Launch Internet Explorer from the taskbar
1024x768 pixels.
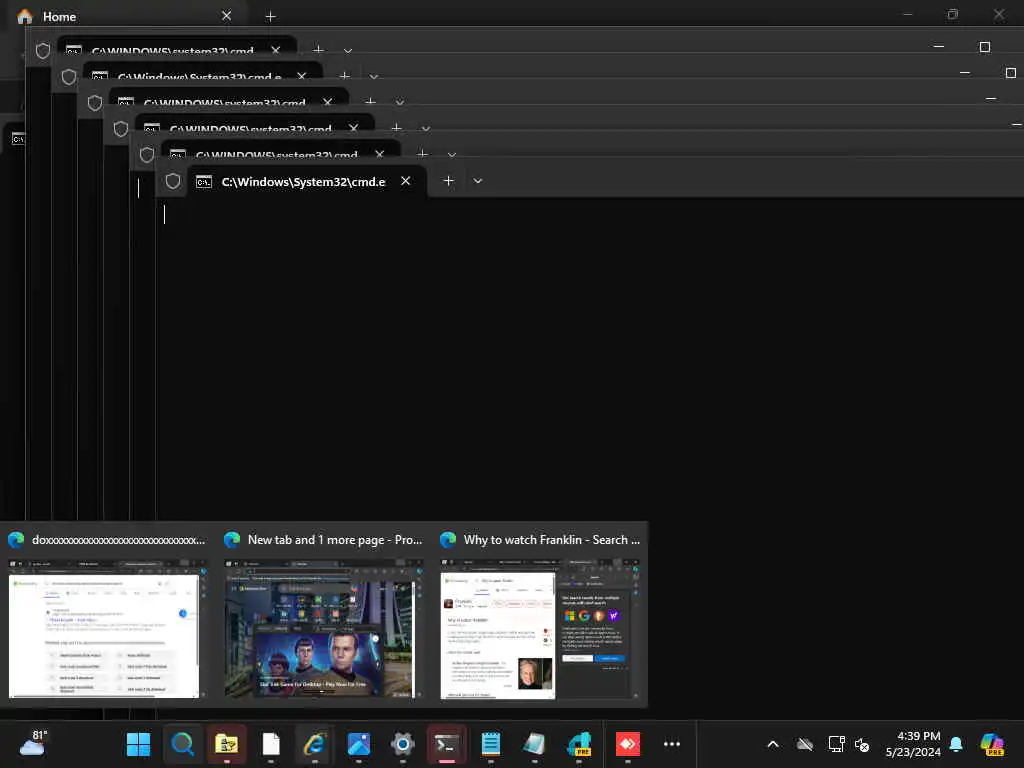coord(315,744)
